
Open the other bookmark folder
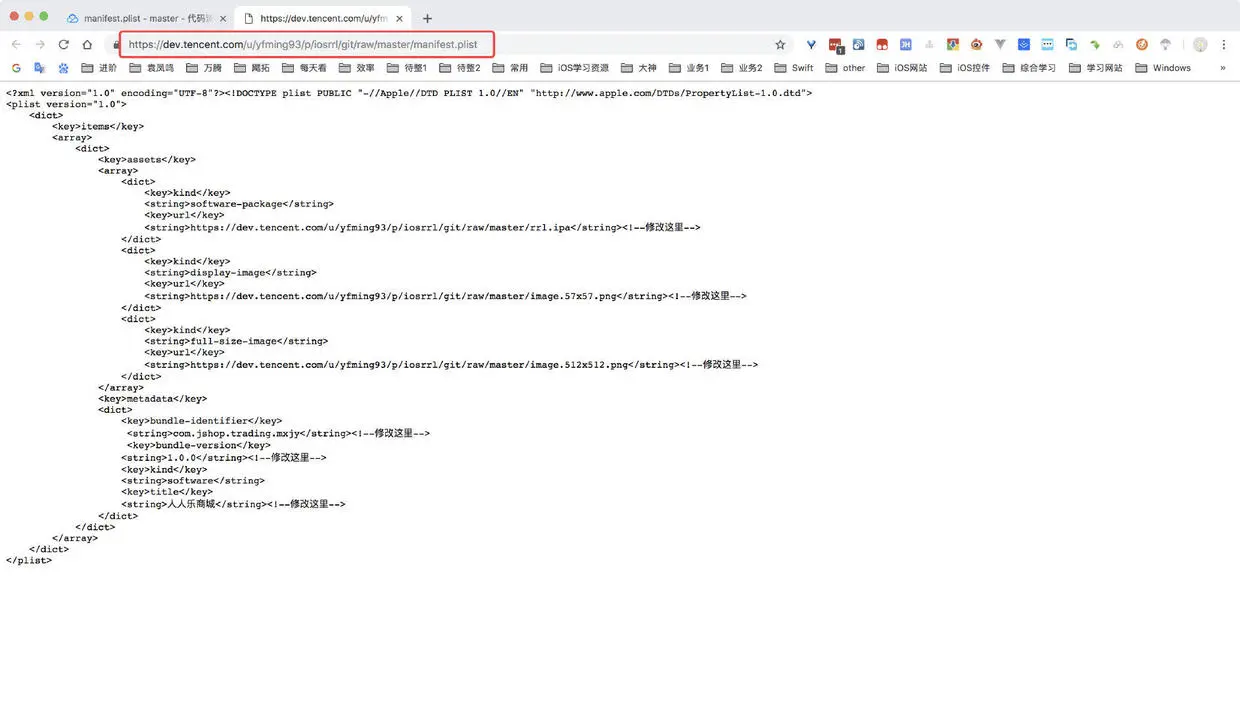point(845,68)
